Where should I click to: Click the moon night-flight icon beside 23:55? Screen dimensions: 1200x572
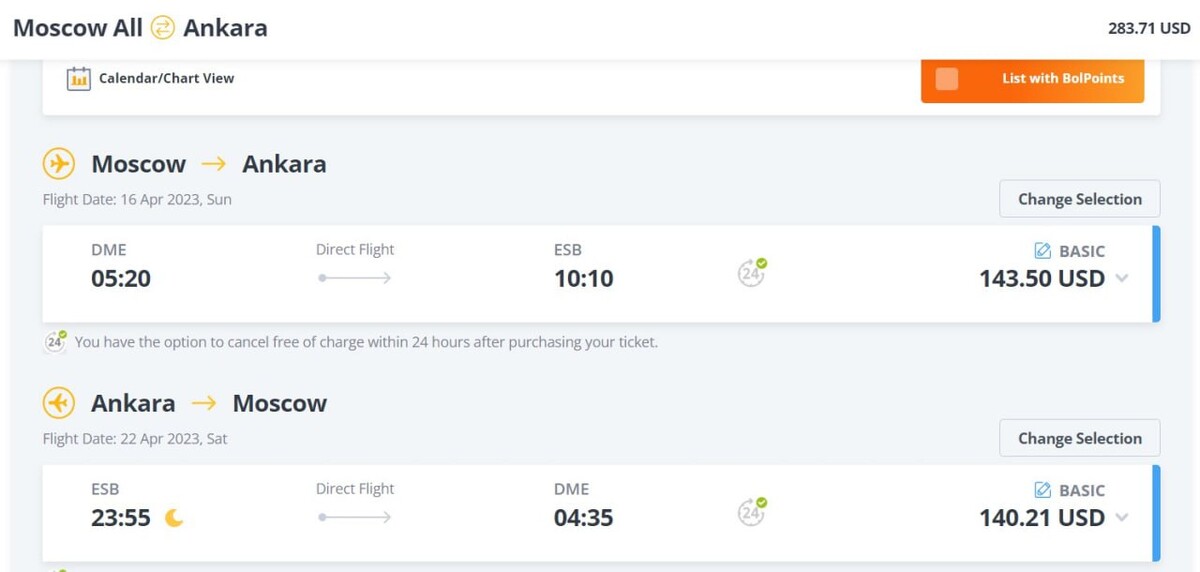pos(175,518)
